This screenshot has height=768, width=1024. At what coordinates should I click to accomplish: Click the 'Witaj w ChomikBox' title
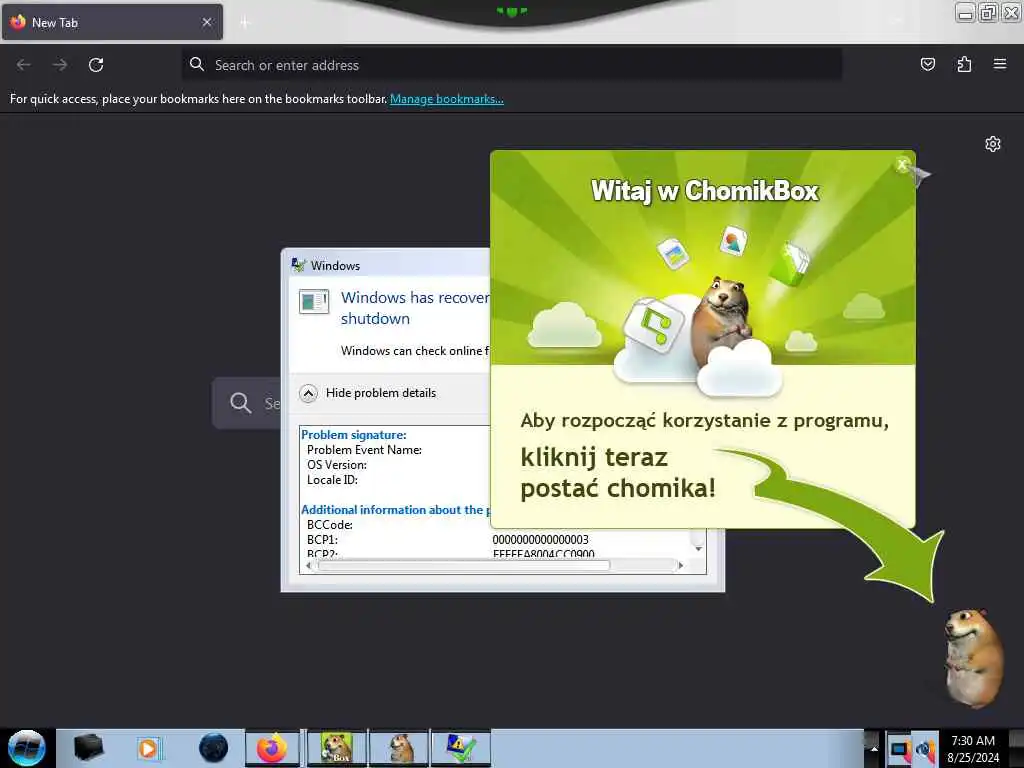[705, 191]
